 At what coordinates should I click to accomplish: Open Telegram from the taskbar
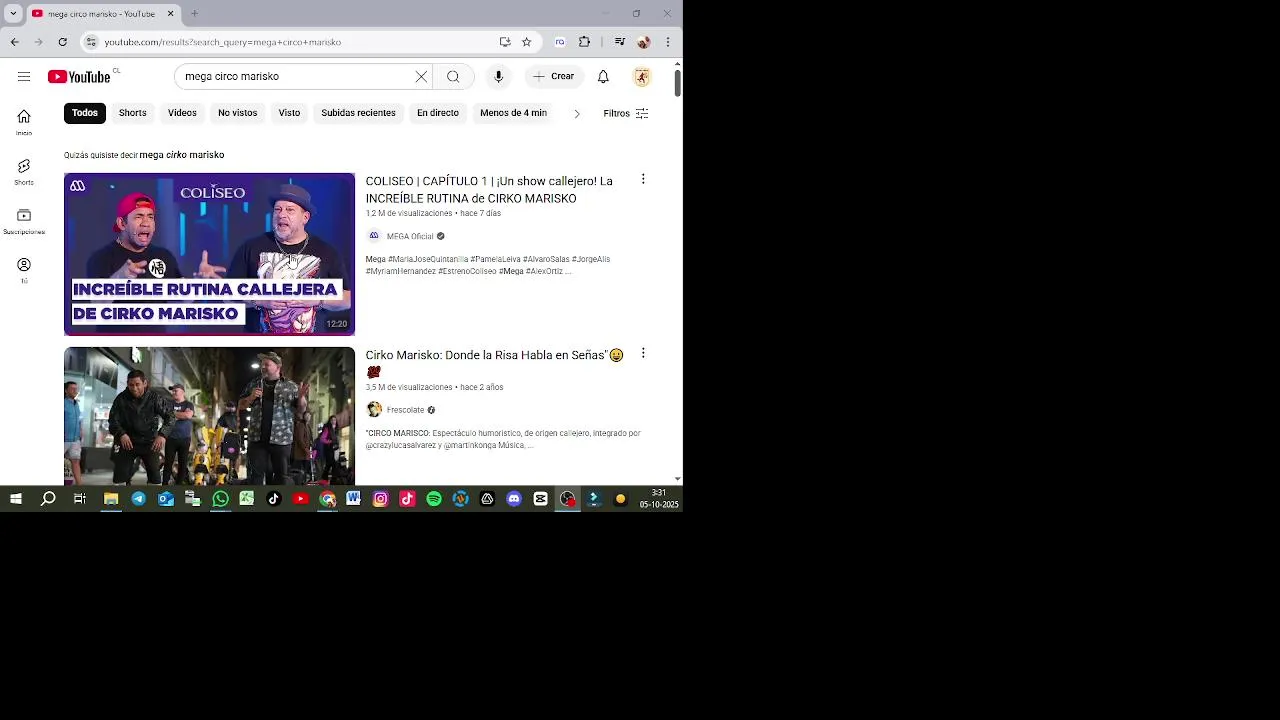click(x=138, y=499)
